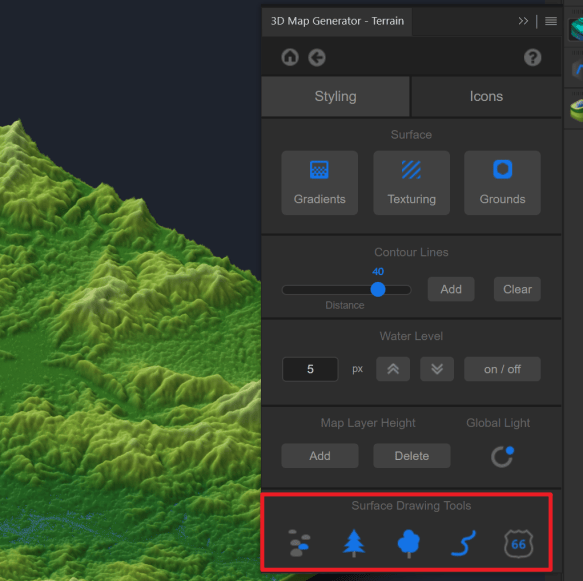
Task: Lower water level with down chevrons
Action: (x=437, y=369)
